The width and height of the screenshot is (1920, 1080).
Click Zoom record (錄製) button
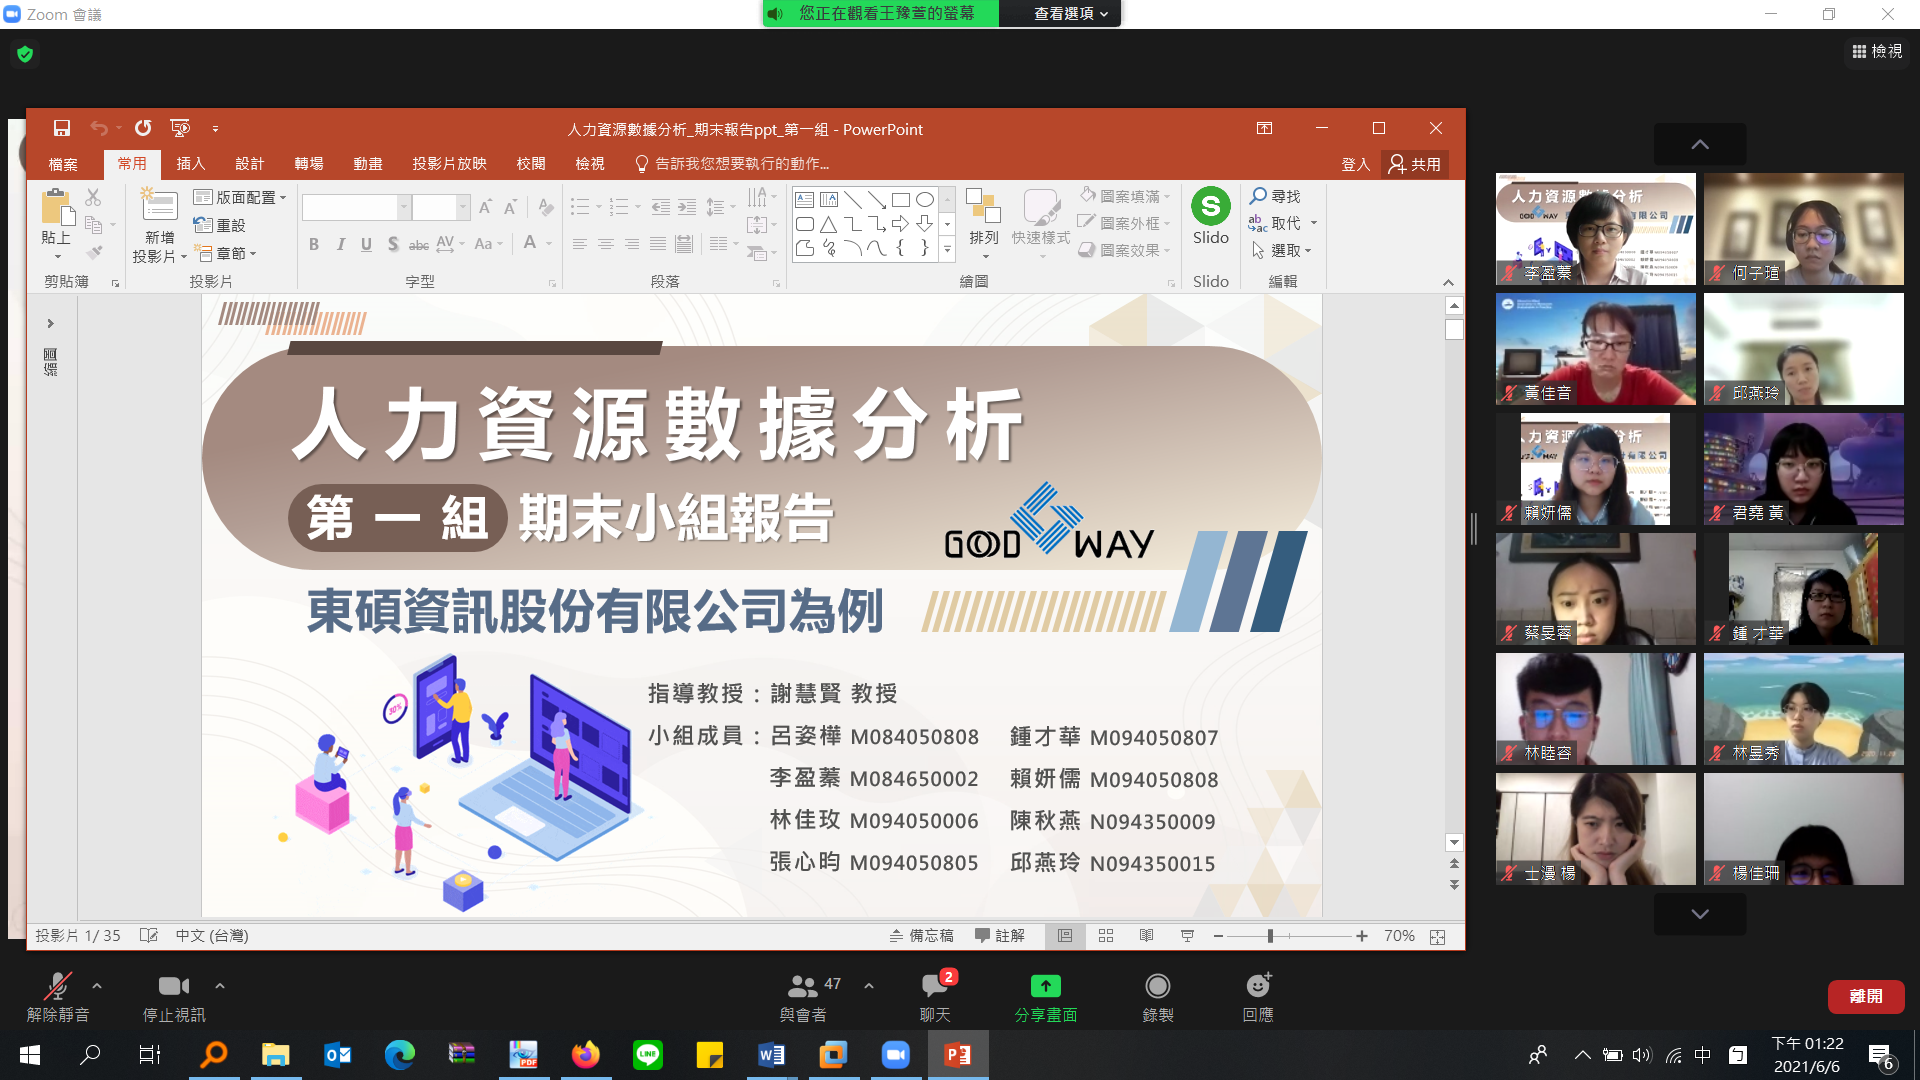pos(1158,996)
